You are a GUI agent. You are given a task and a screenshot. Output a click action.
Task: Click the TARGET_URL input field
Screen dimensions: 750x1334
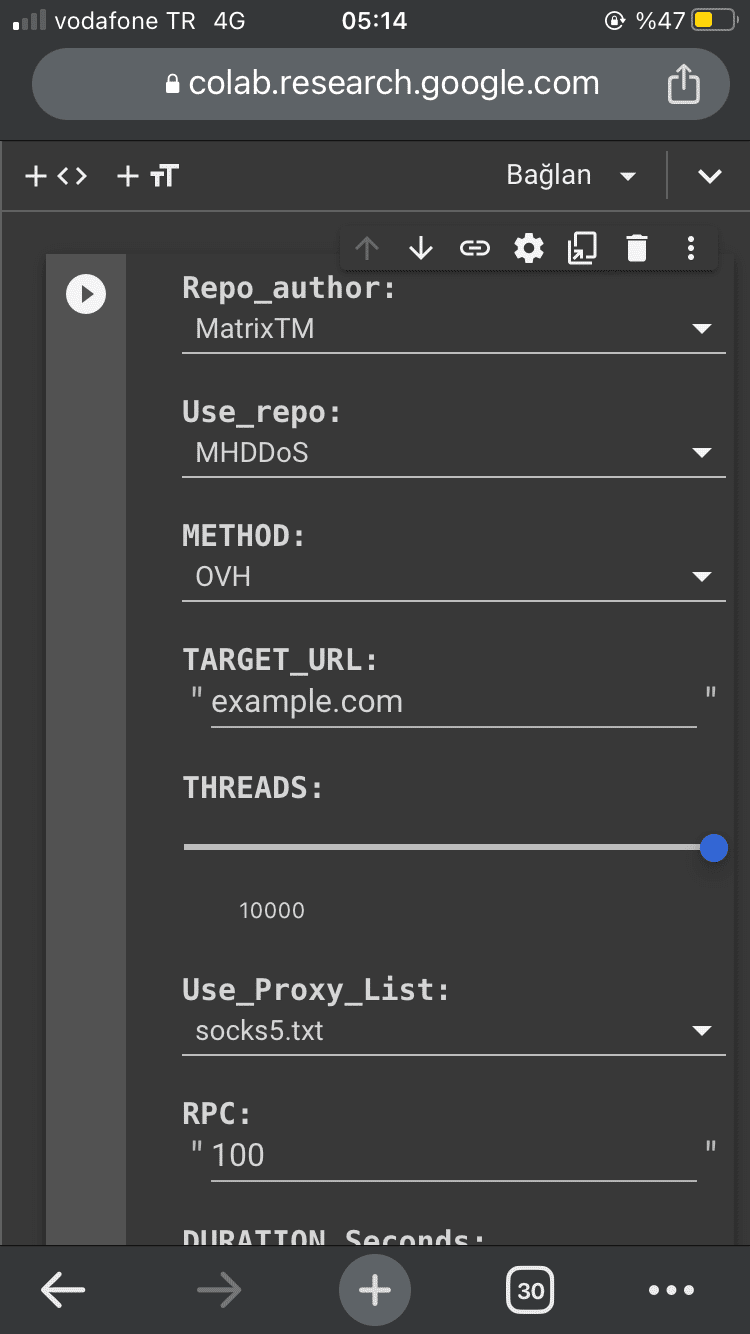[x=453, y=702]
